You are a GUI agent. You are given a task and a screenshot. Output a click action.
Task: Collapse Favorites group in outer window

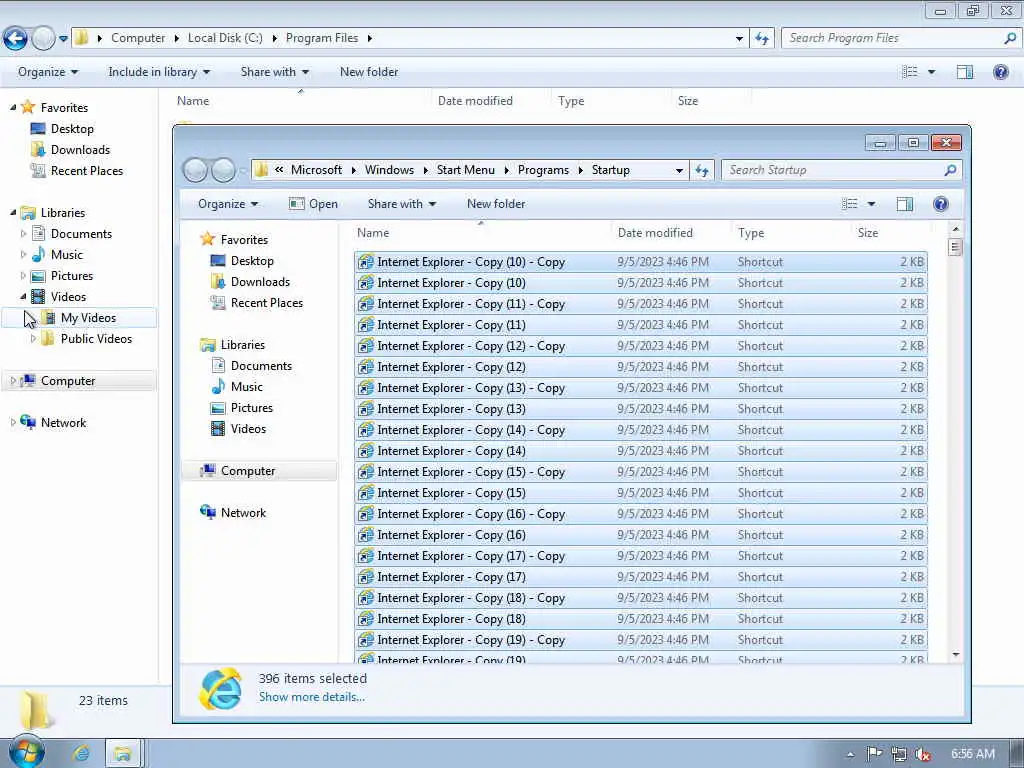click(13, 107)
